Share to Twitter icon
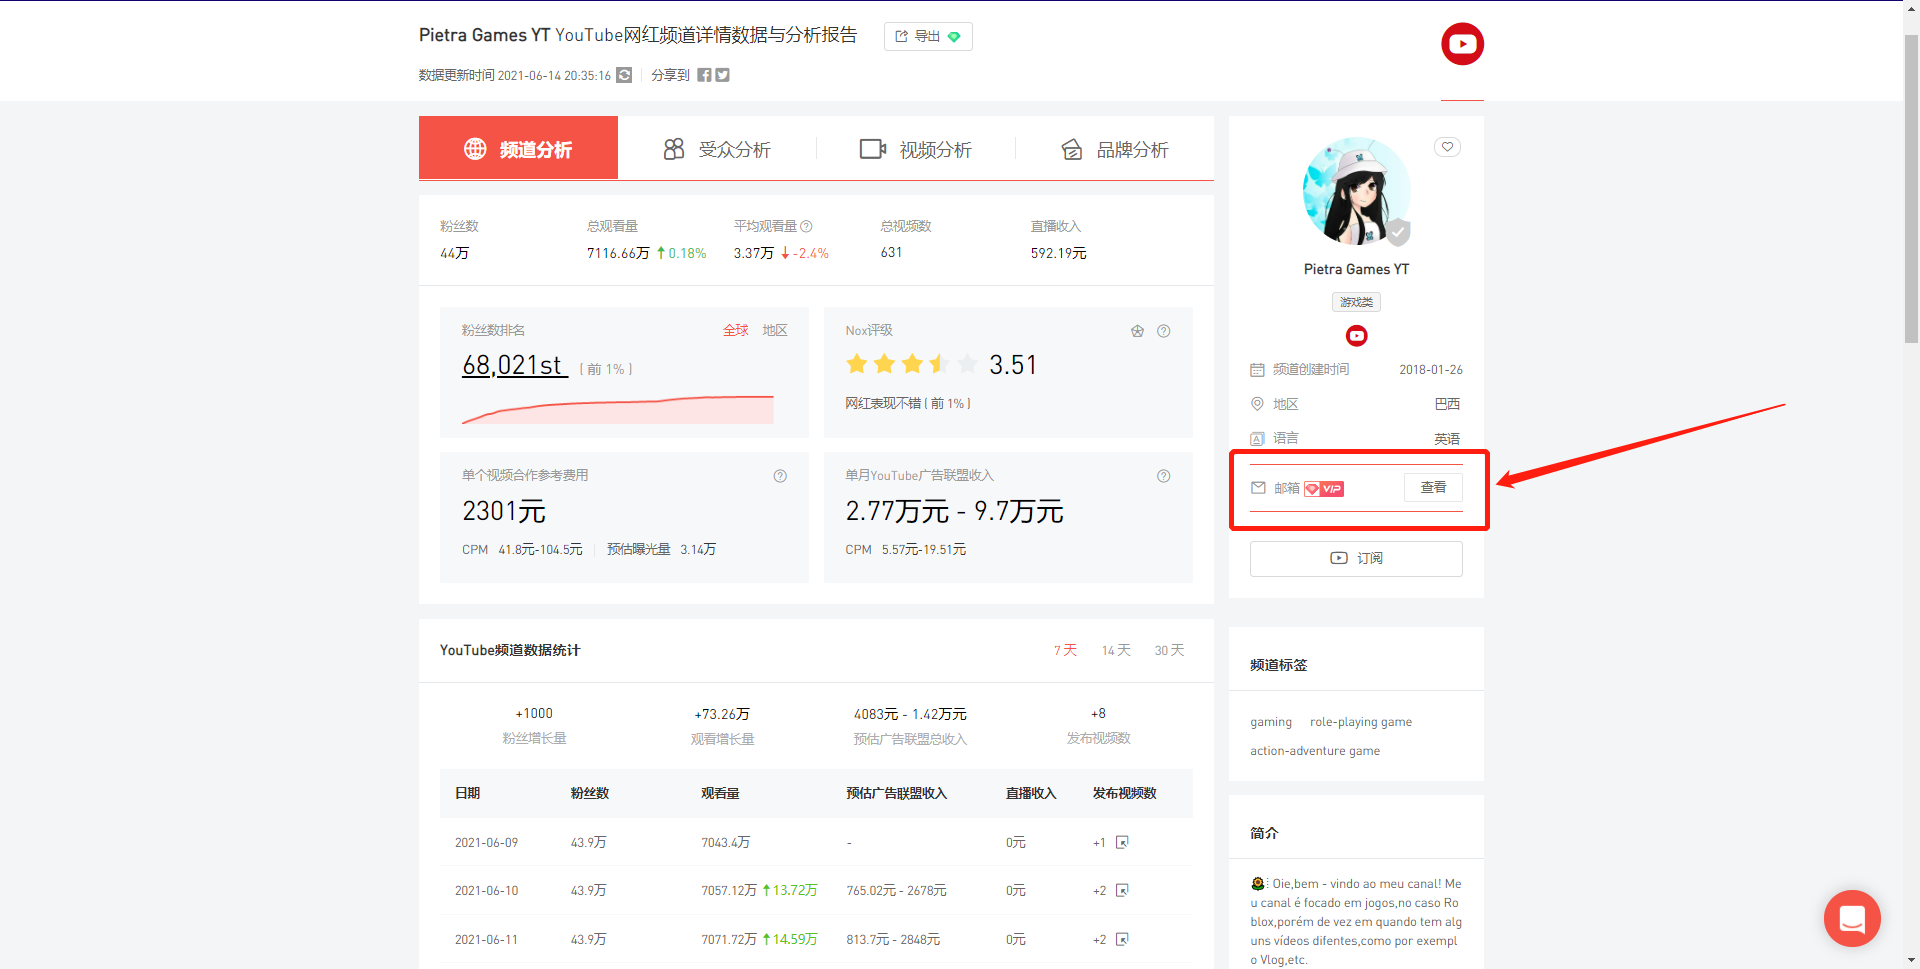This screenshot has width=1920, height=969. pyautogui.click(x=722, y=75)
